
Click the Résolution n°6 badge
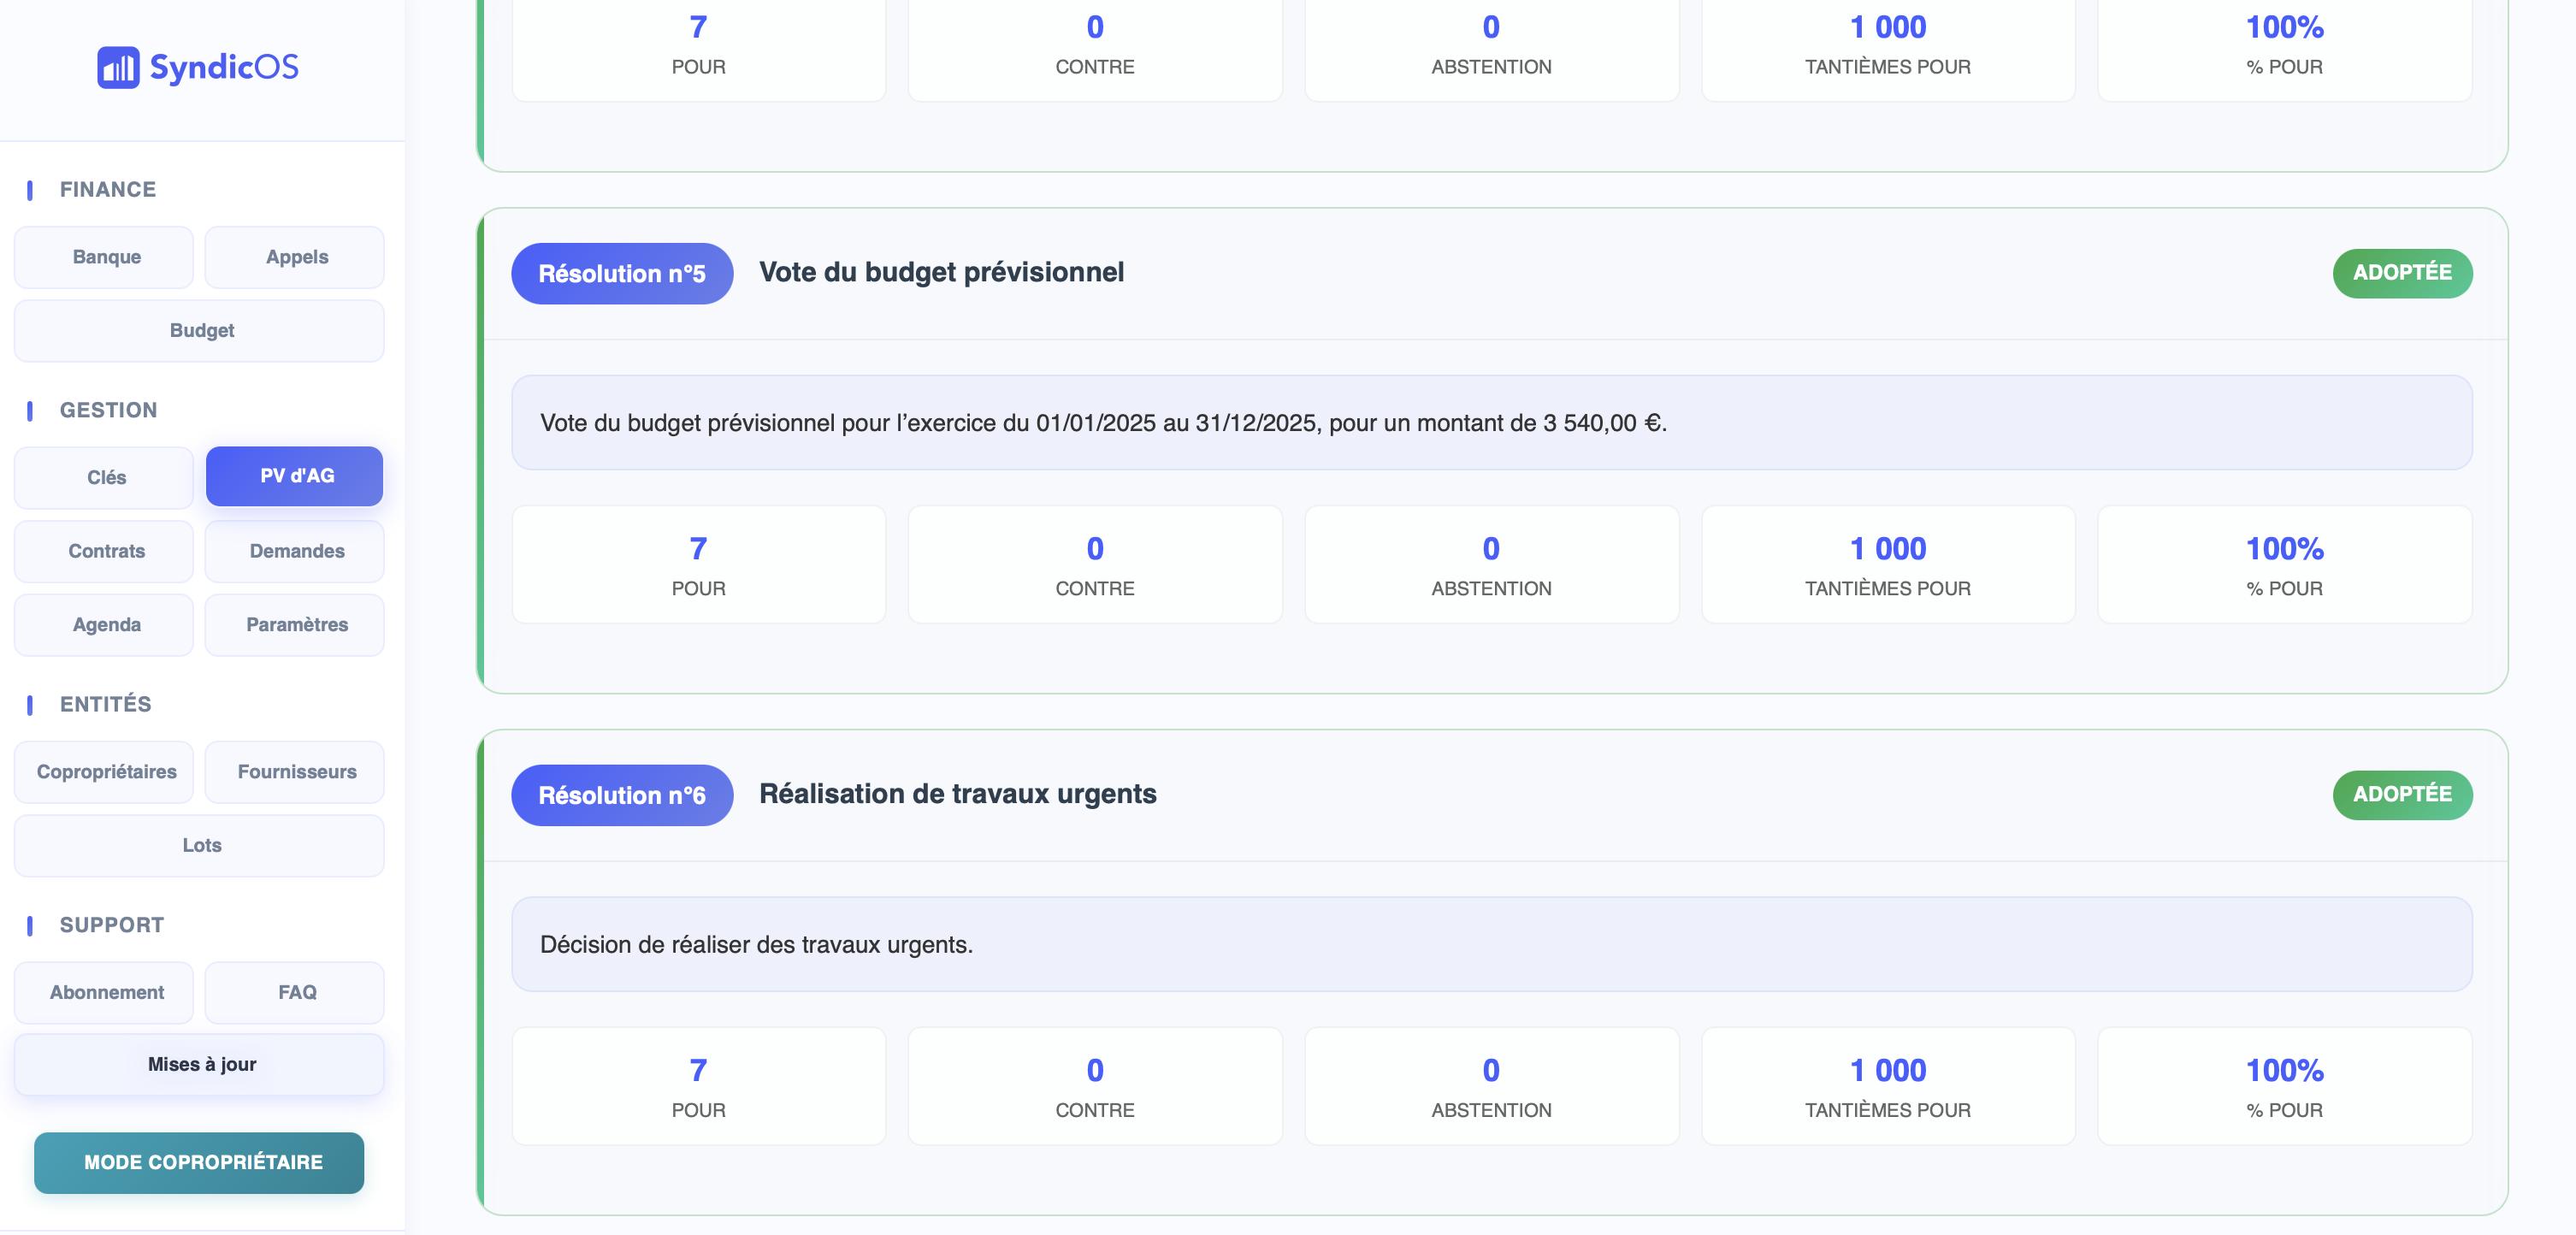pos(621,796)
